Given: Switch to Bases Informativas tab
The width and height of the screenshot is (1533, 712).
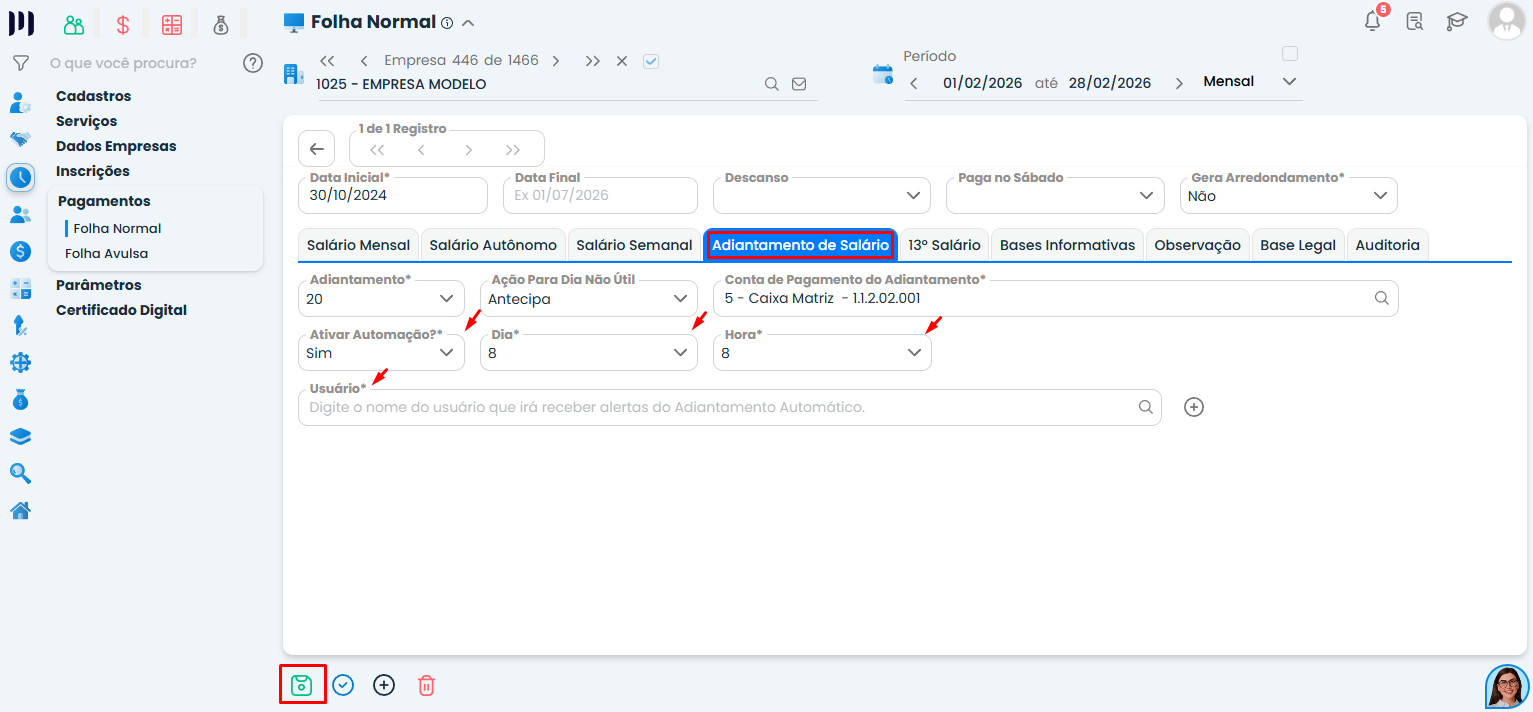Looking at the screenshot, I should coord(1067,245).
